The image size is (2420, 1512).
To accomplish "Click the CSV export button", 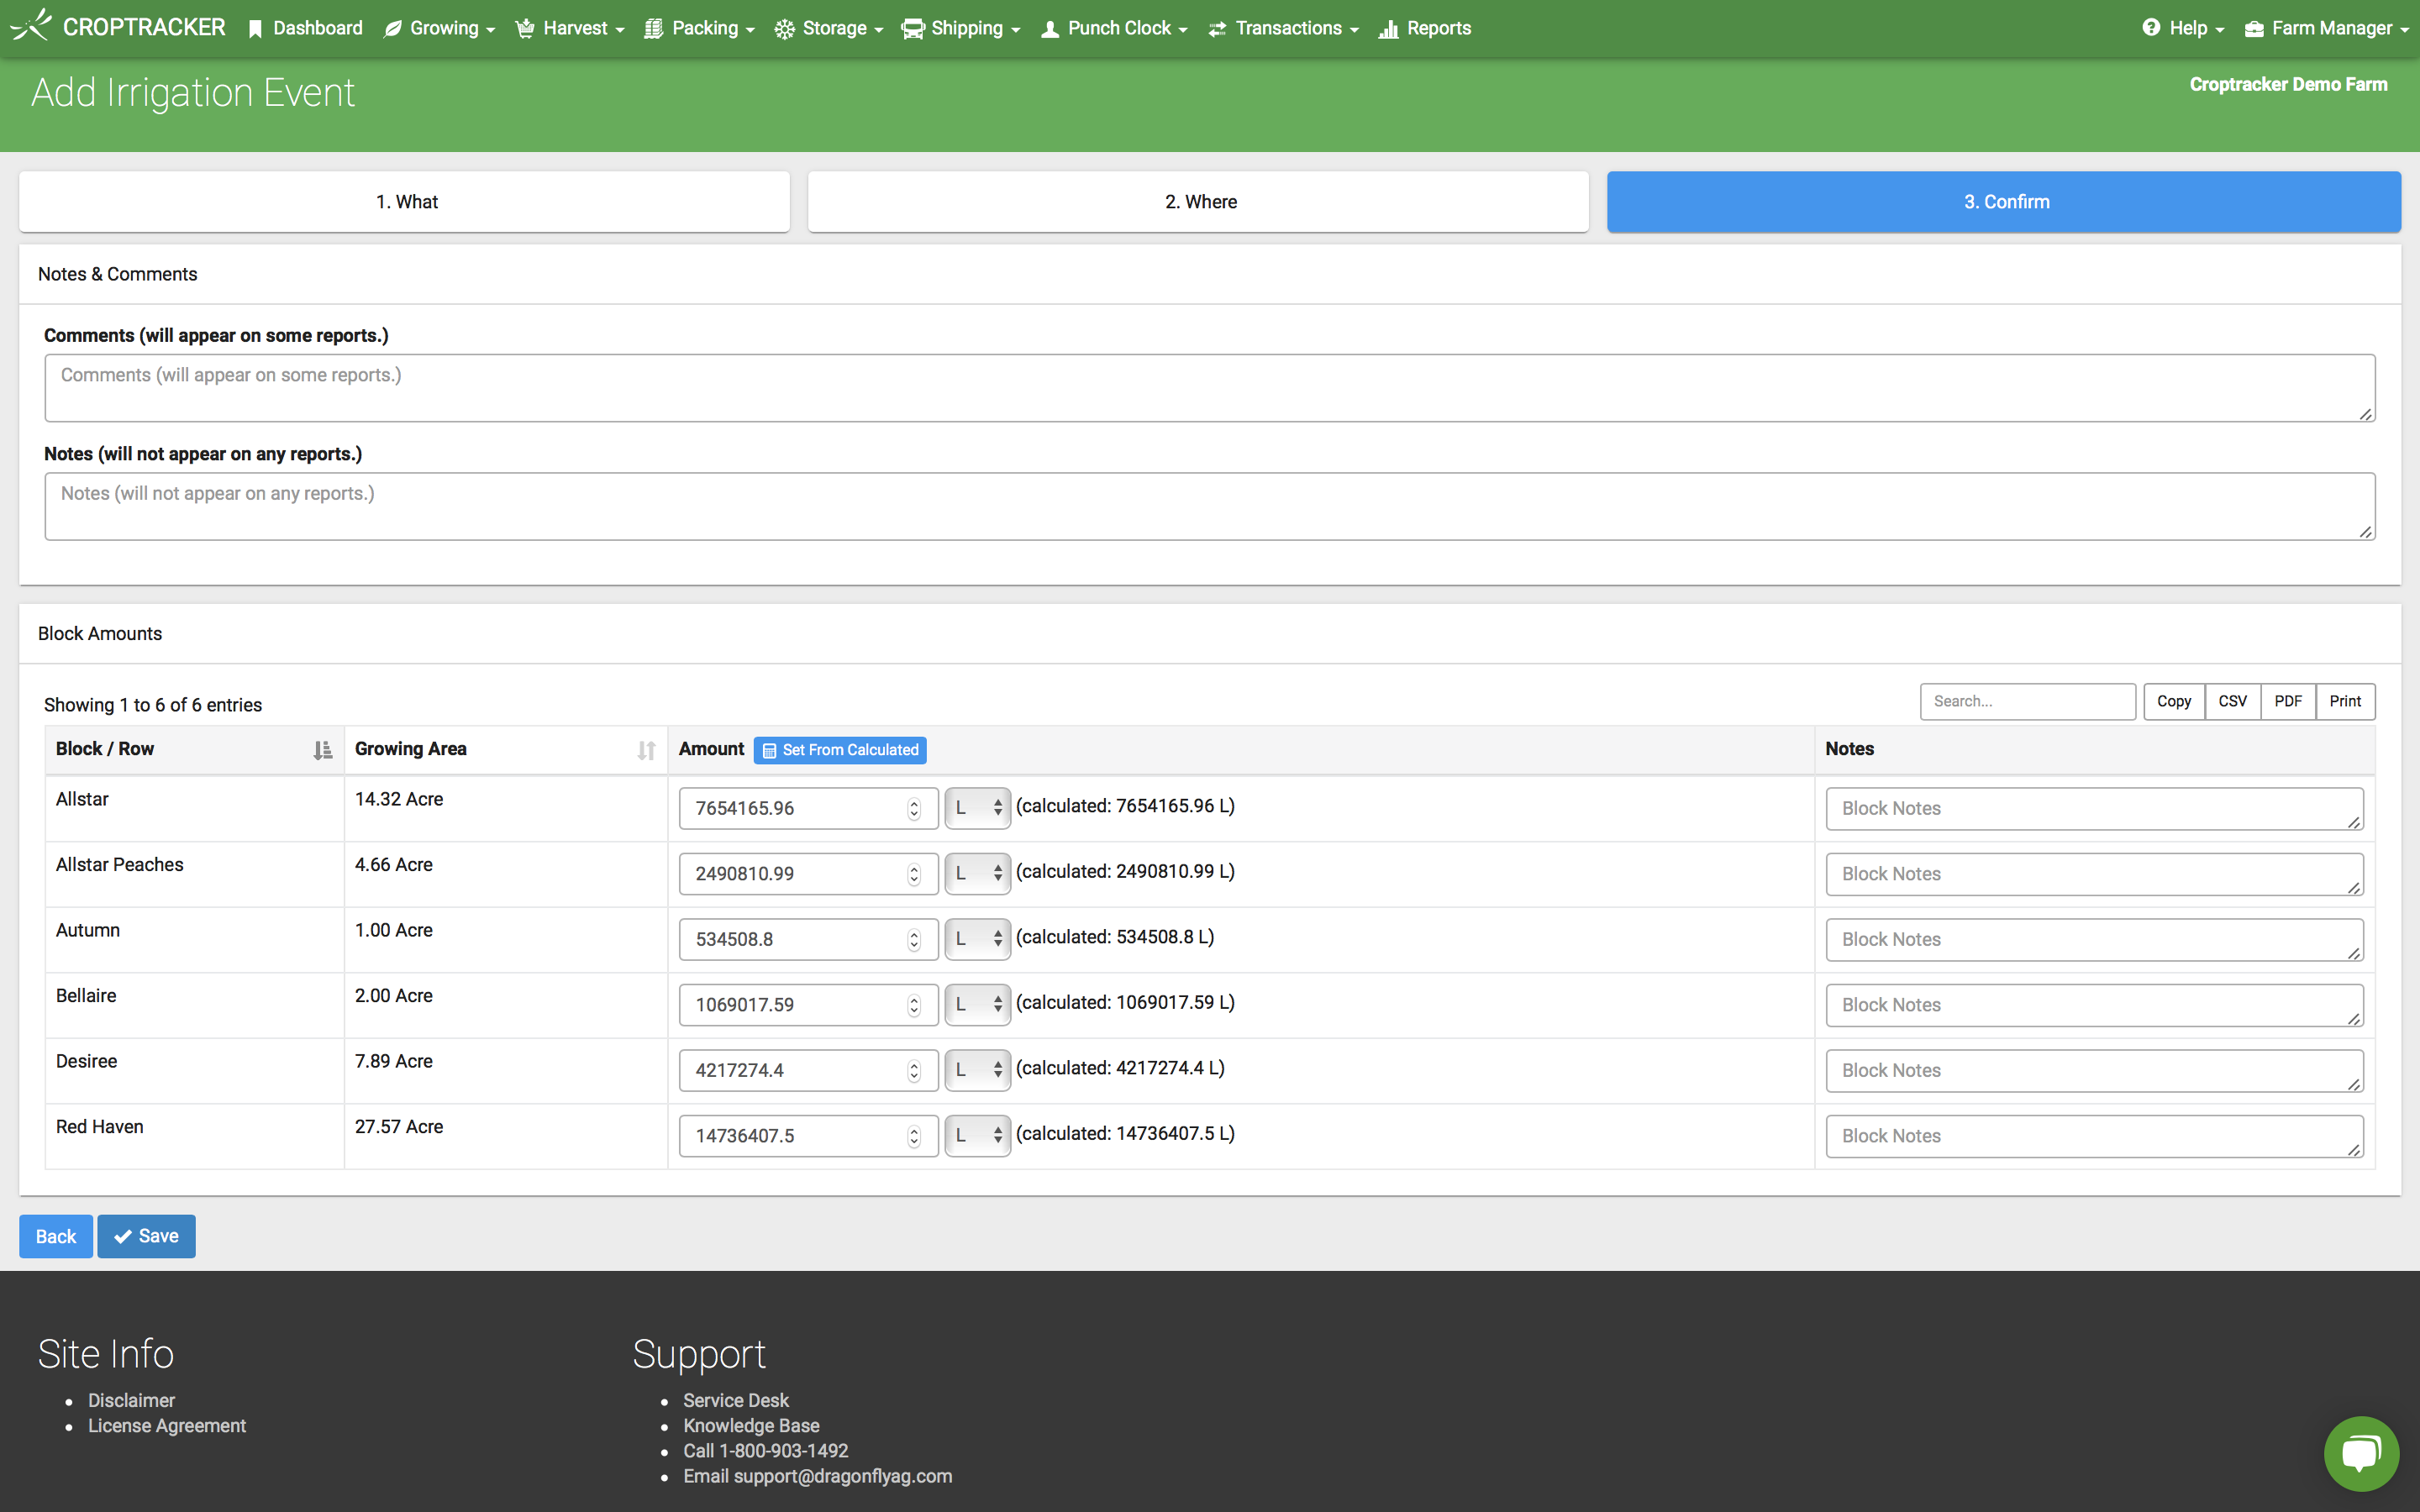I will pyautogui.click(x=2230, y=702).
